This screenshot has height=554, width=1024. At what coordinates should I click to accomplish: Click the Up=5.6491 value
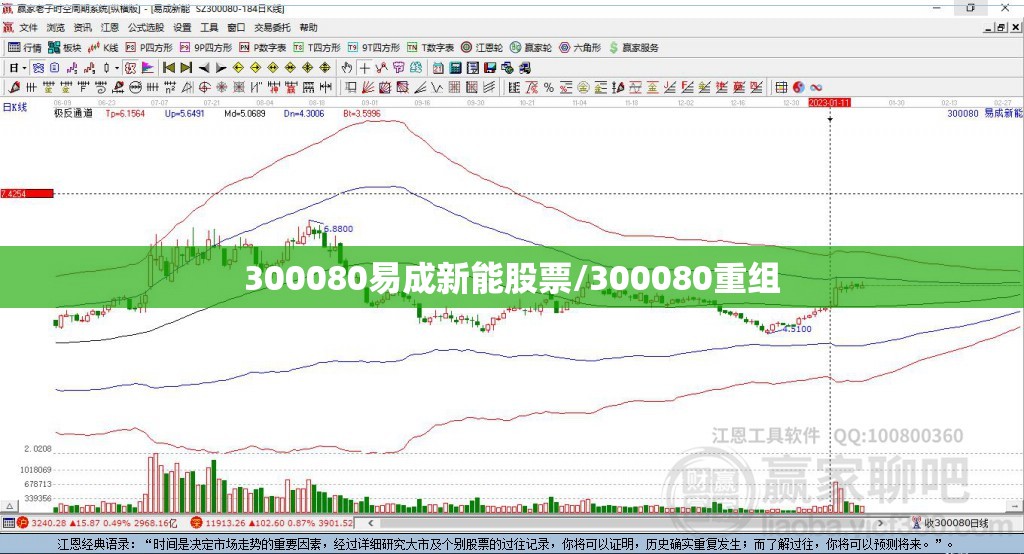pyautogui.click(x=184, y=113)
